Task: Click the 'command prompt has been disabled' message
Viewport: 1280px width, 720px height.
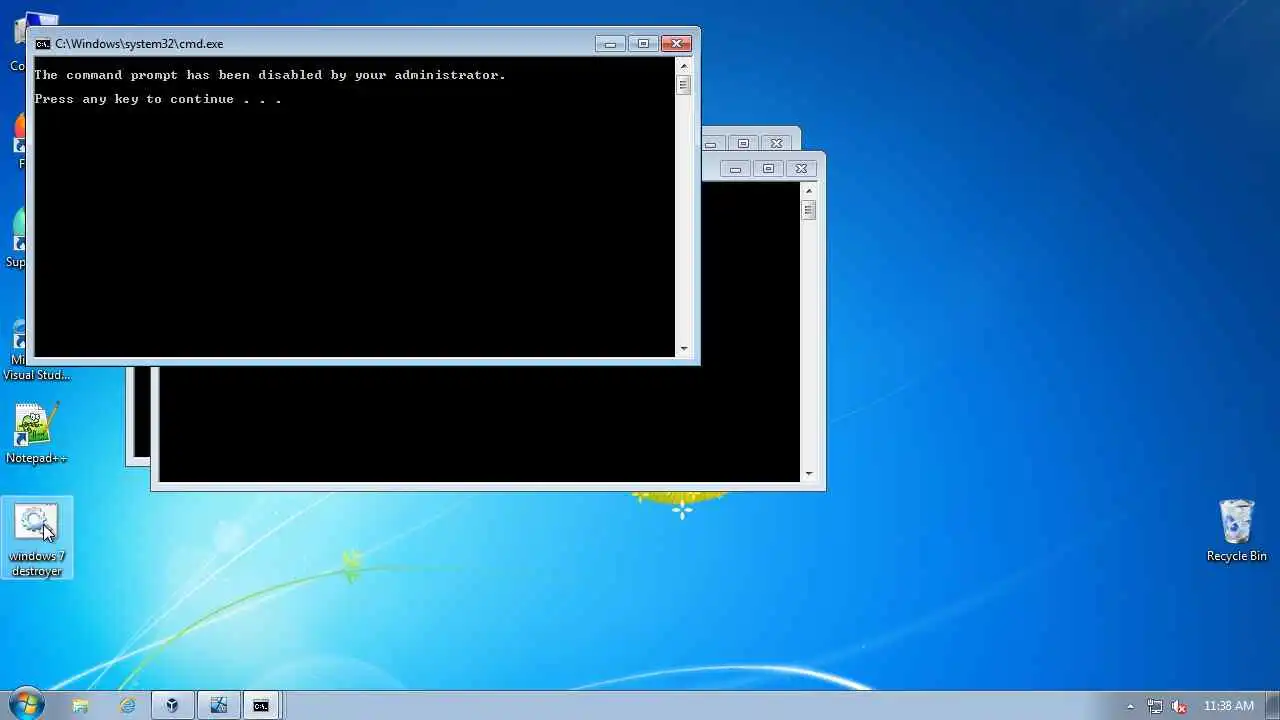Action: pos(270,75)
